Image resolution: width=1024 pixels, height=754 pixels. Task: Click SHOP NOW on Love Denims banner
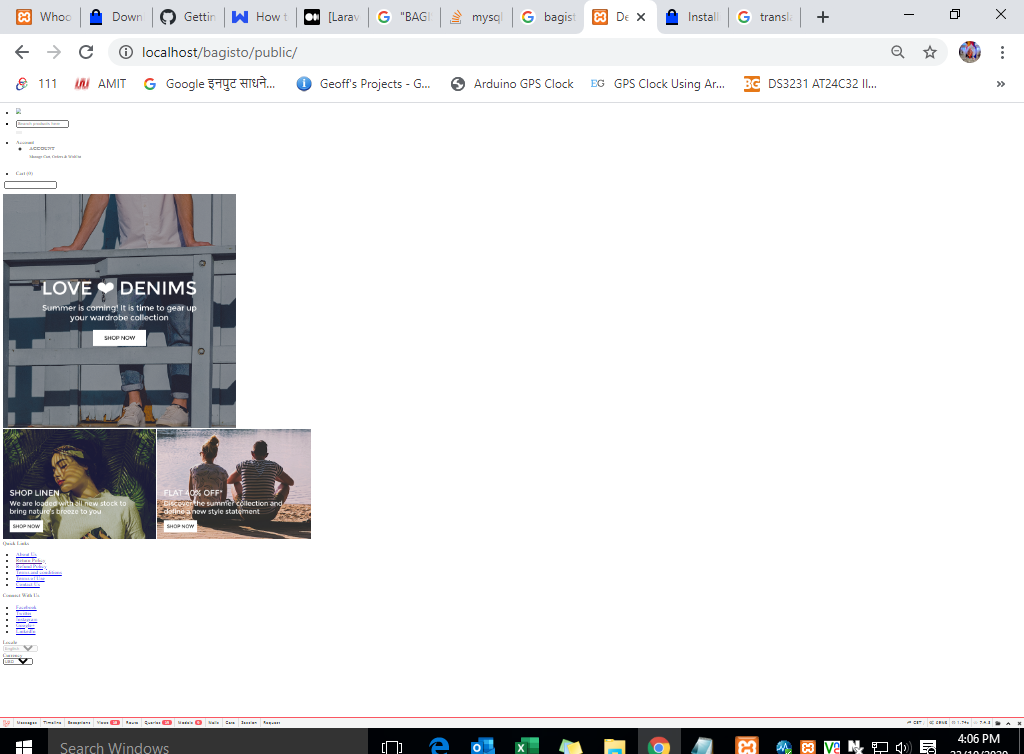pyautogui.click(x=120, y=338)
